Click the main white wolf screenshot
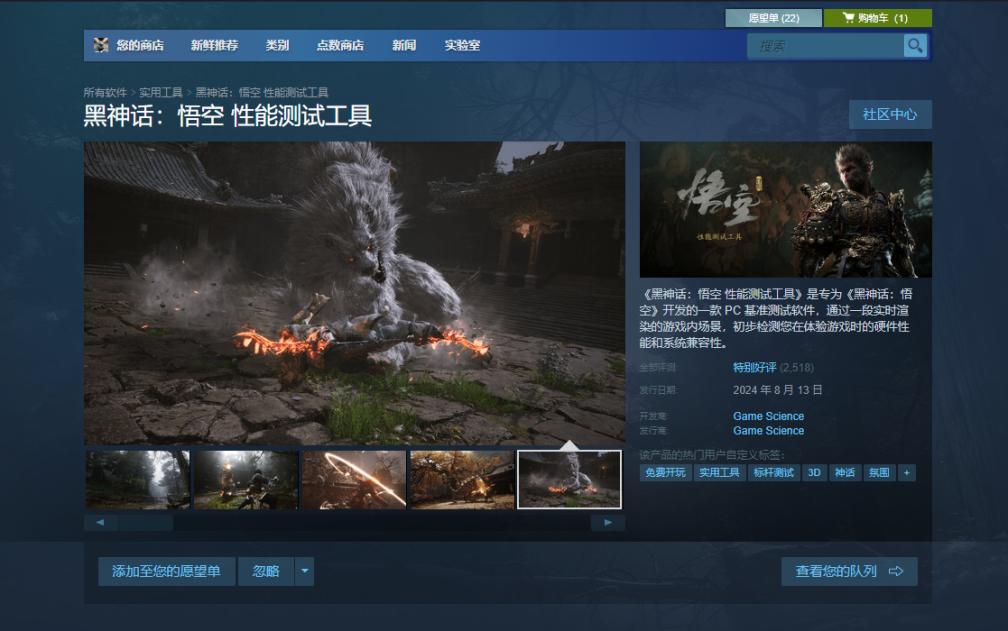Image resolution: width=1008 pixels, height=631 pixels. tap(354, 293)
